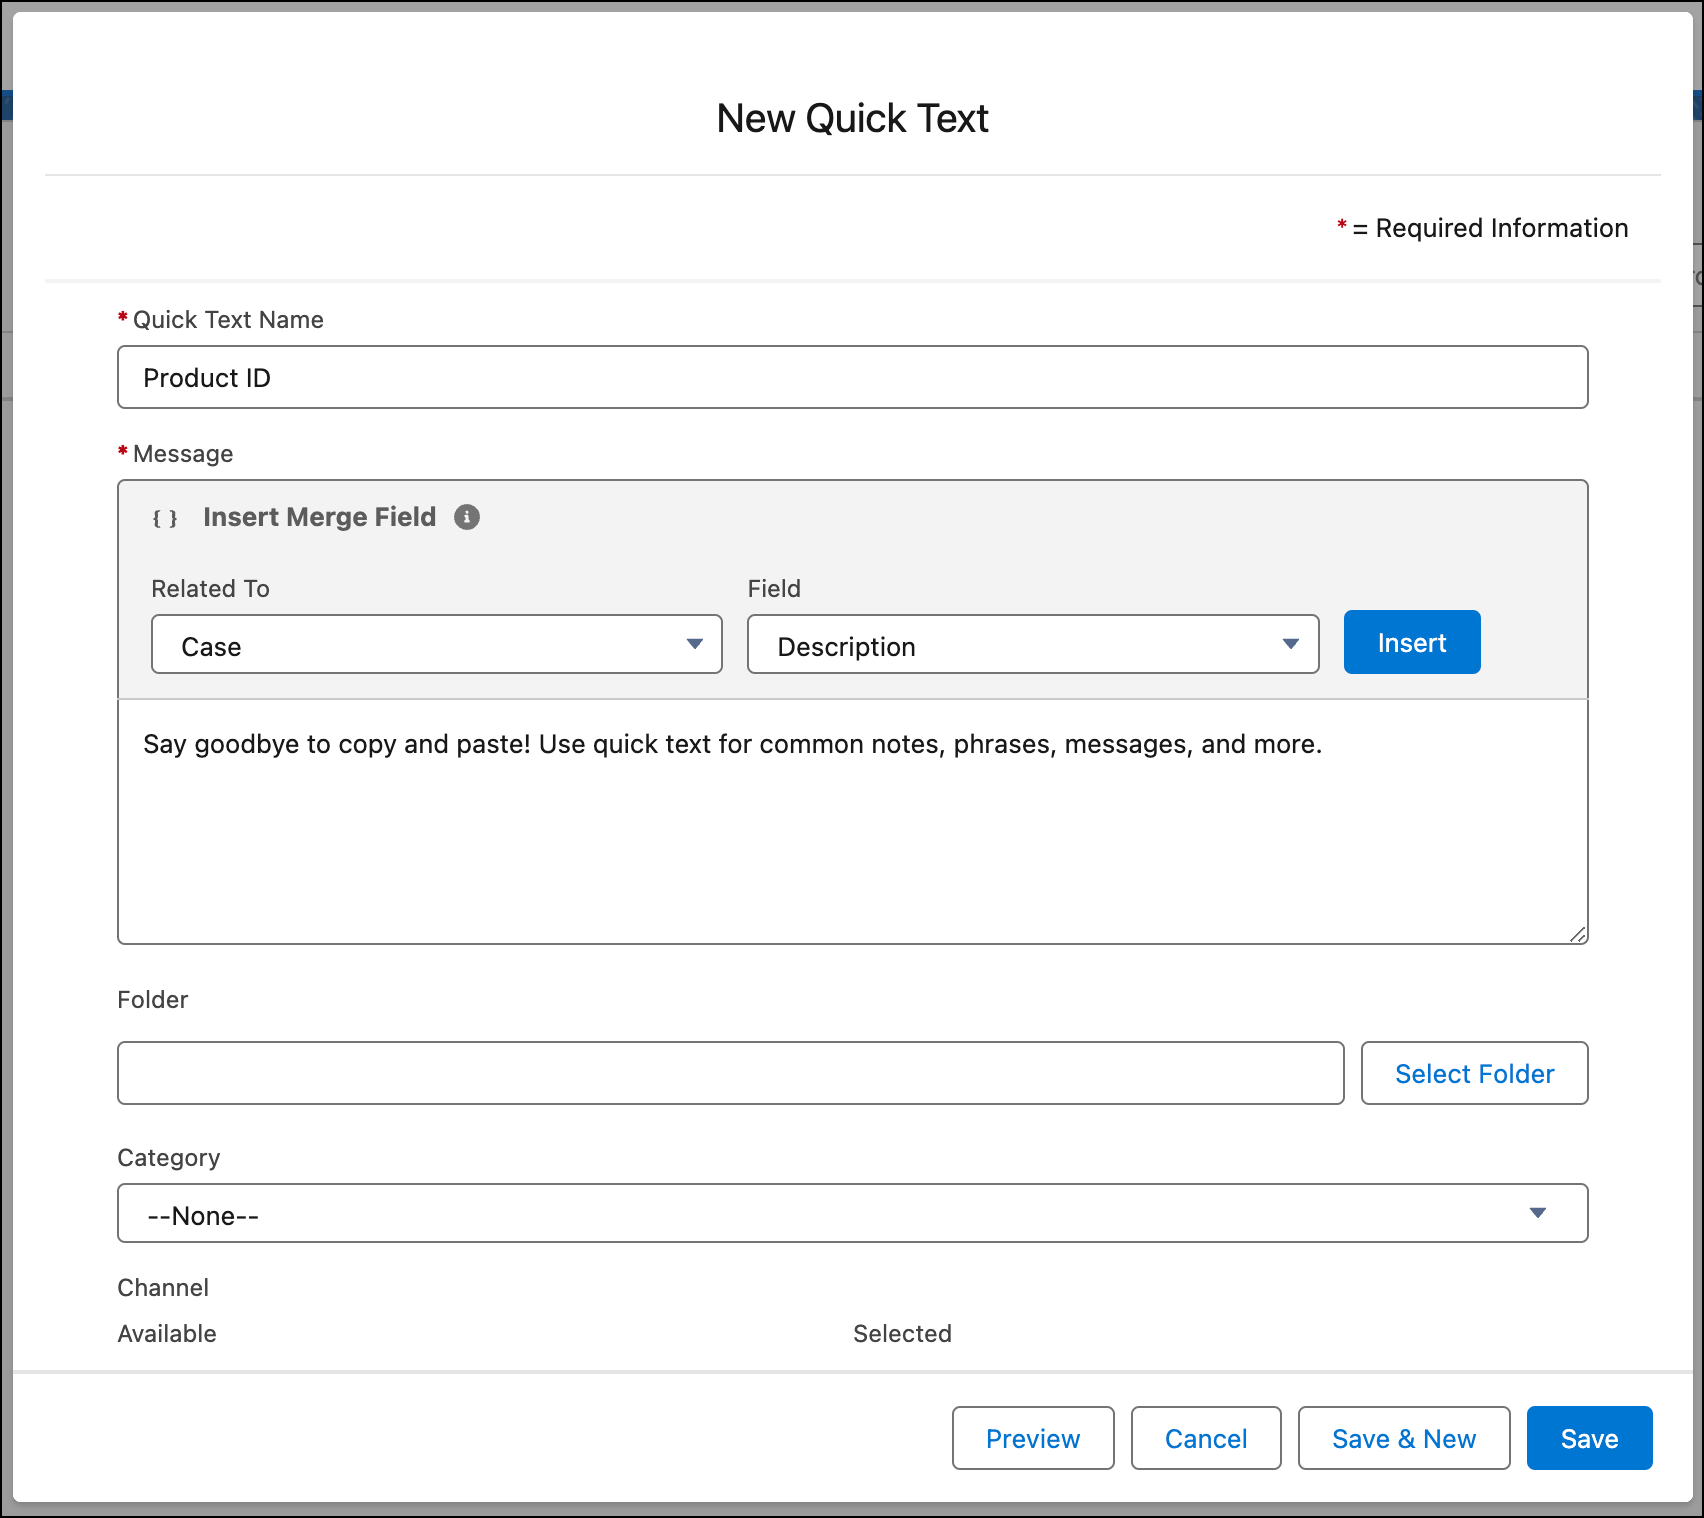Click the Insert Merge Field info icon
The width and height of the screenshot is (1704, 1518).
[467, 517]
